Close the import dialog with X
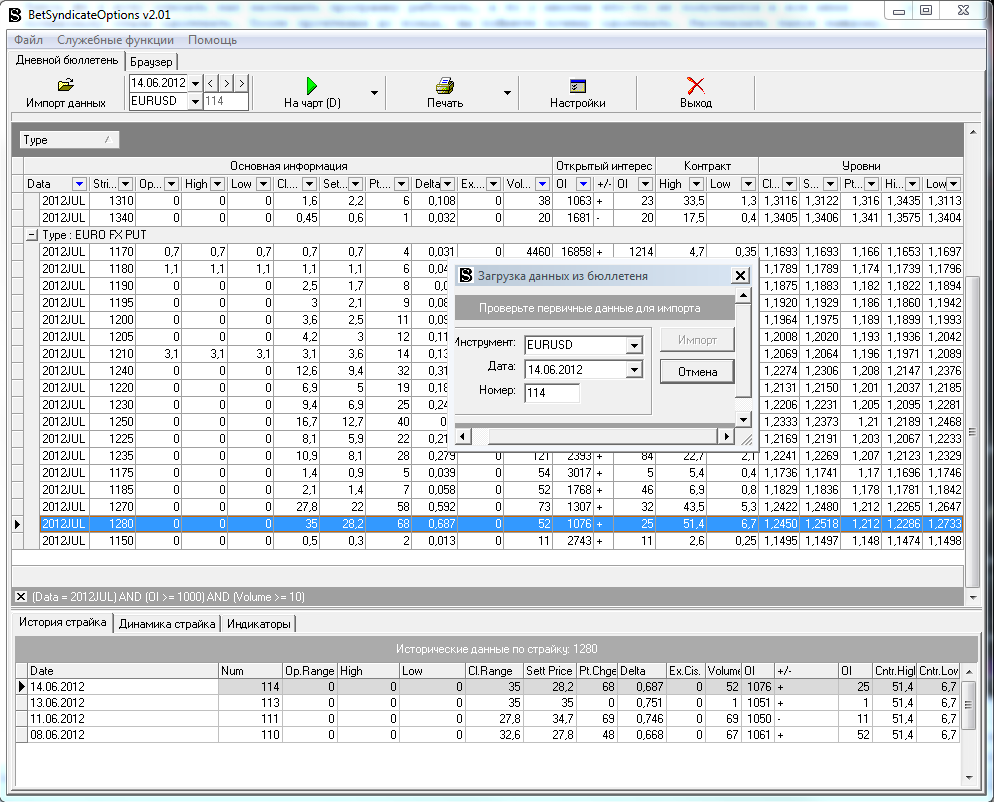The image size is (994, 802). coord(740,275)
